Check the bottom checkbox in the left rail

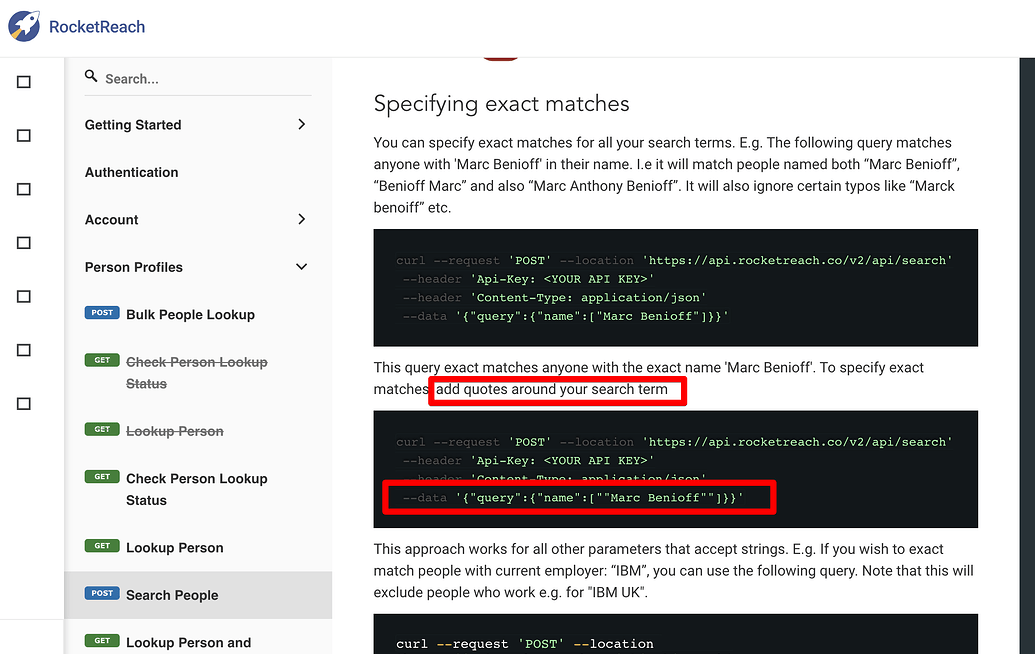[x=23, y=403]
